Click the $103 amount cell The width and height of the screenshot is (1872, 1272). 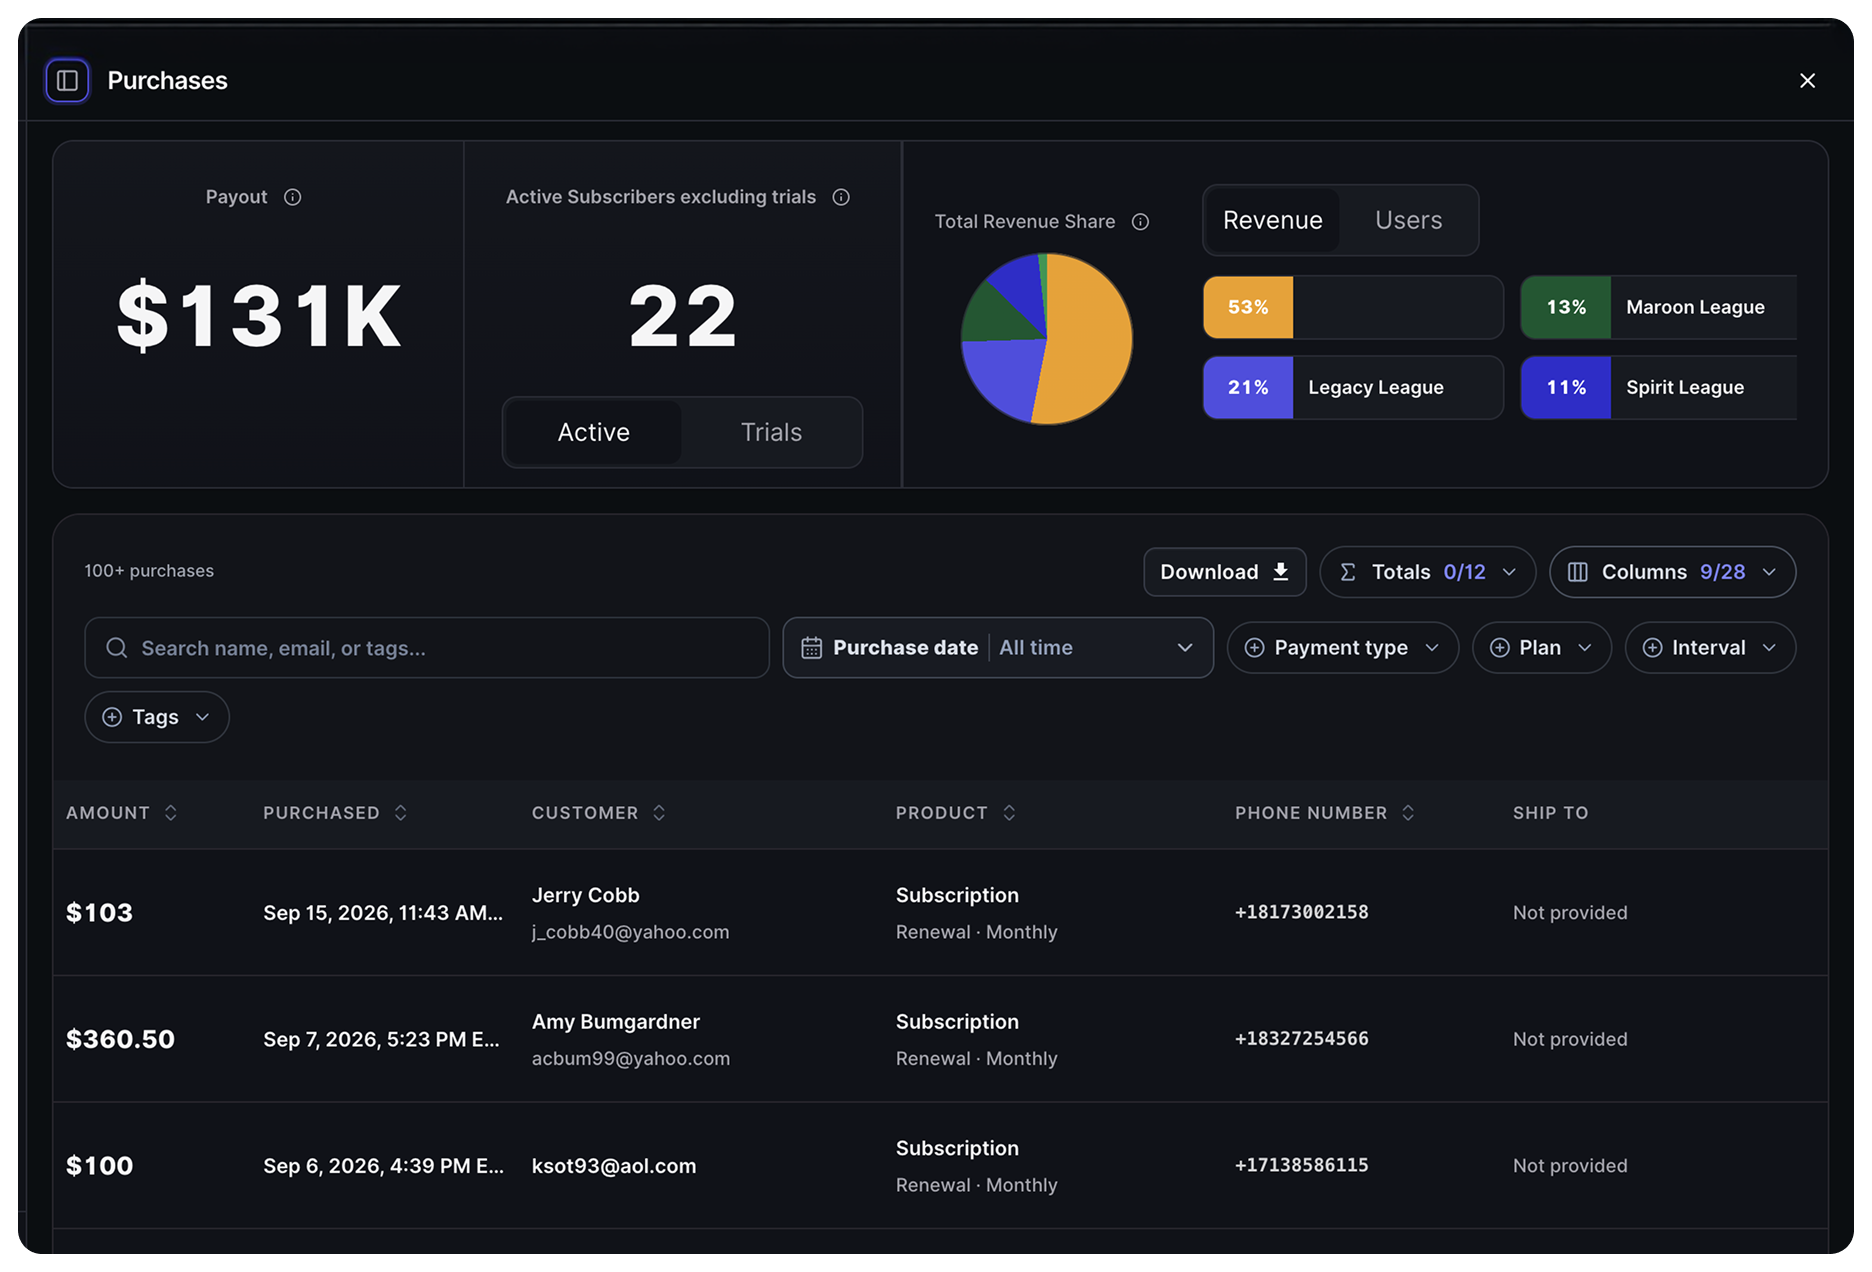coord(100,913)
